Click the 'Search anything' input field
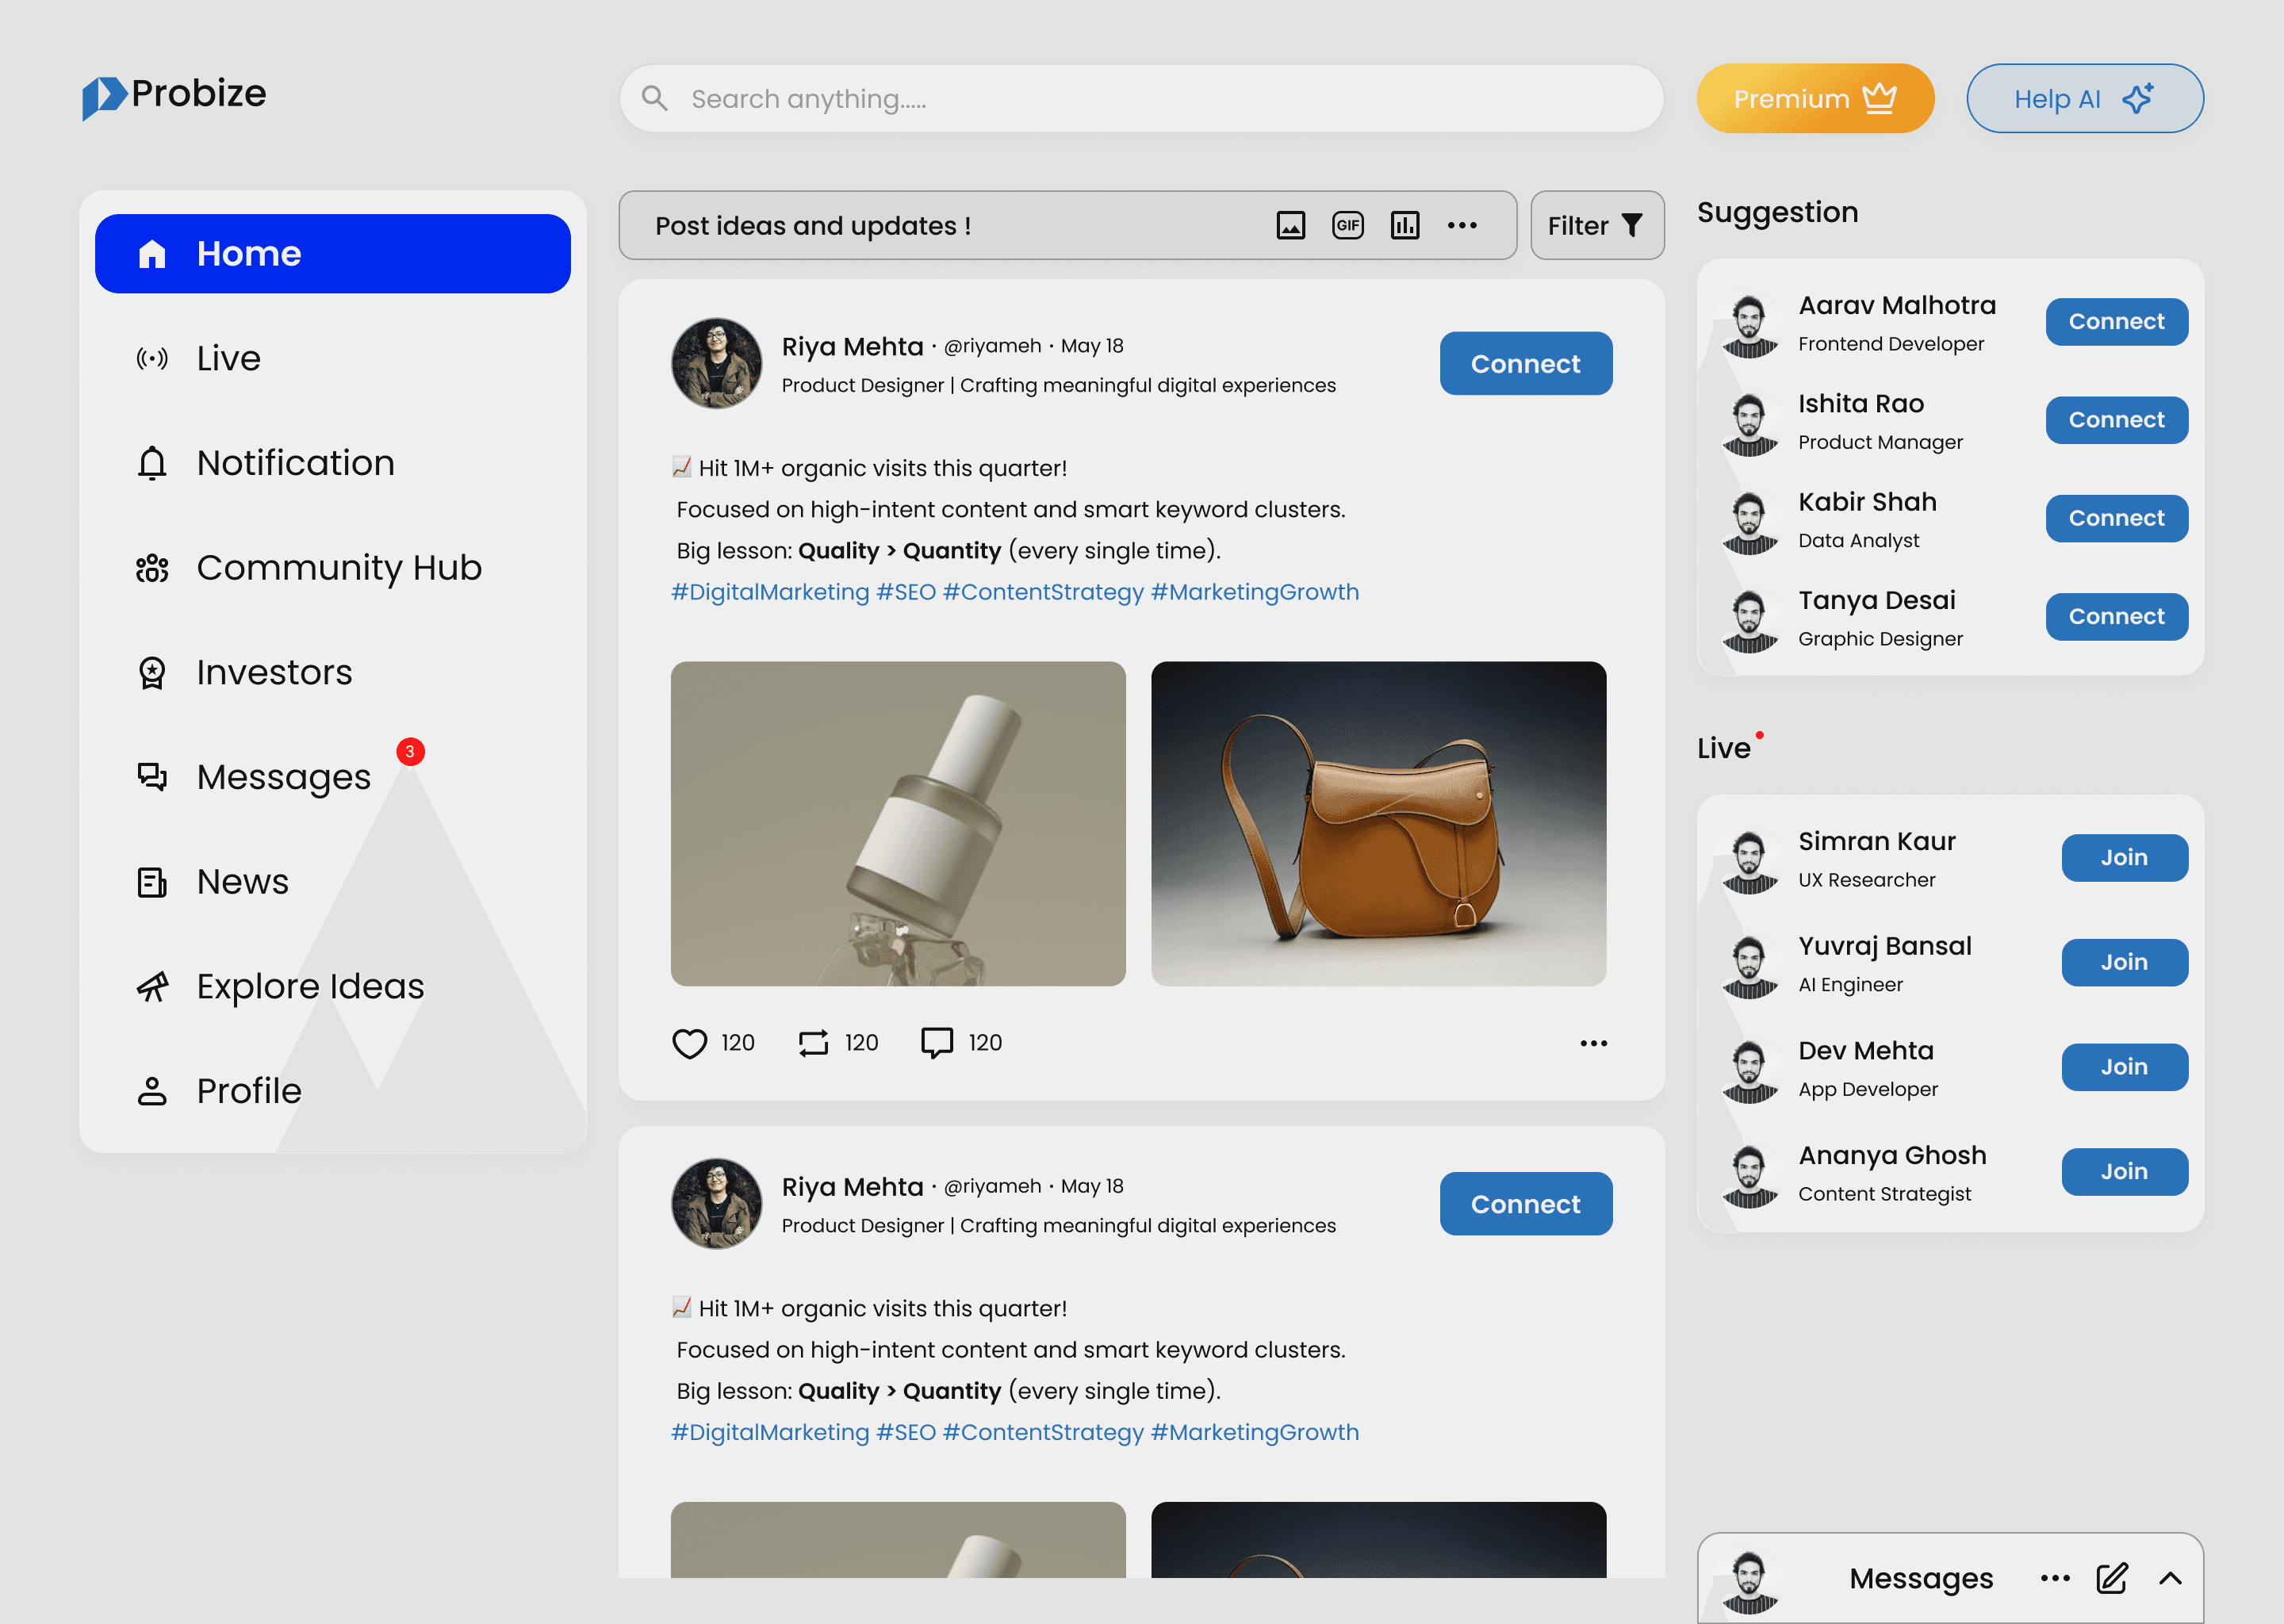2284x1624 pixels. click(x=1141, y=98)
